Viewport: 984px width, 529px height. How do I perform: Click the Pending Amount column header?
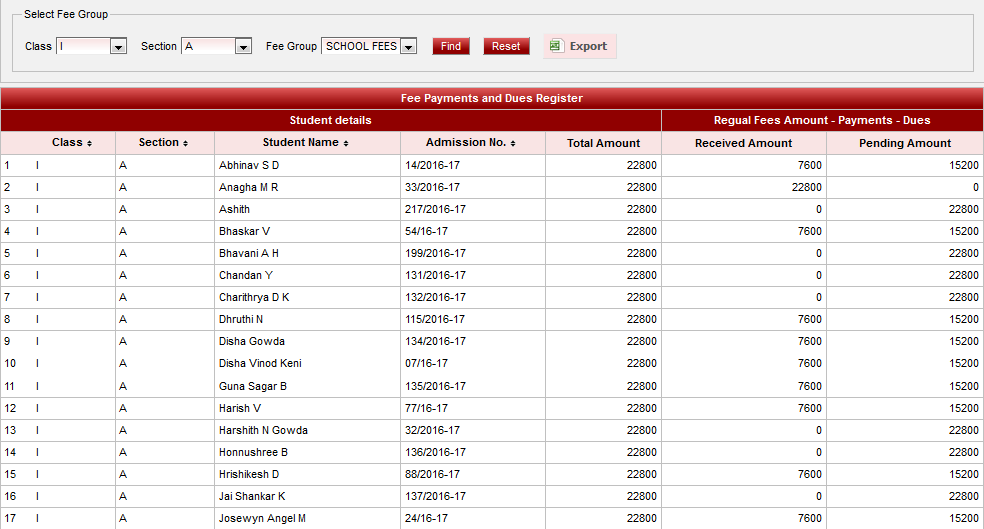pyautogui.click(x=904, y=143)
